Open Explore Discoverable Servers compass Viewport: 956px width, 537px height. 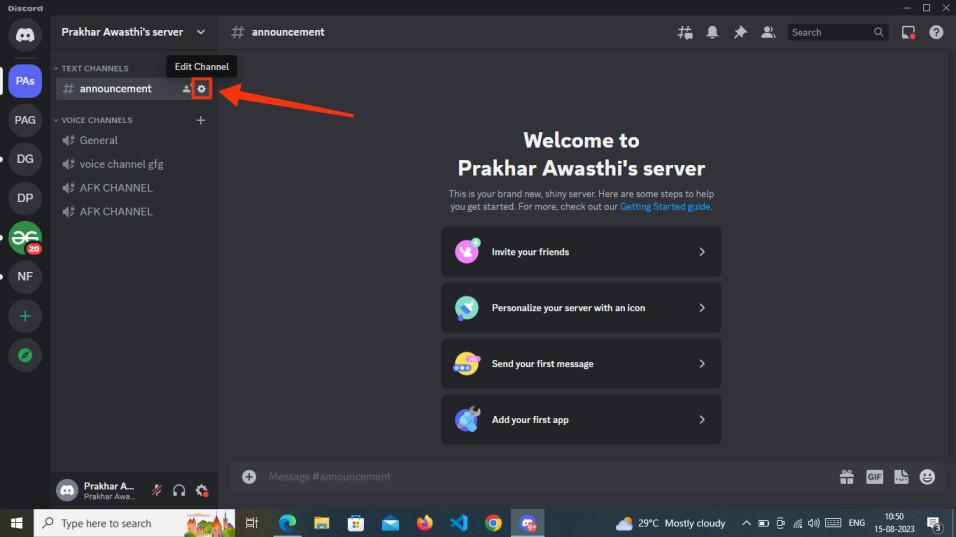click(25, 355)
